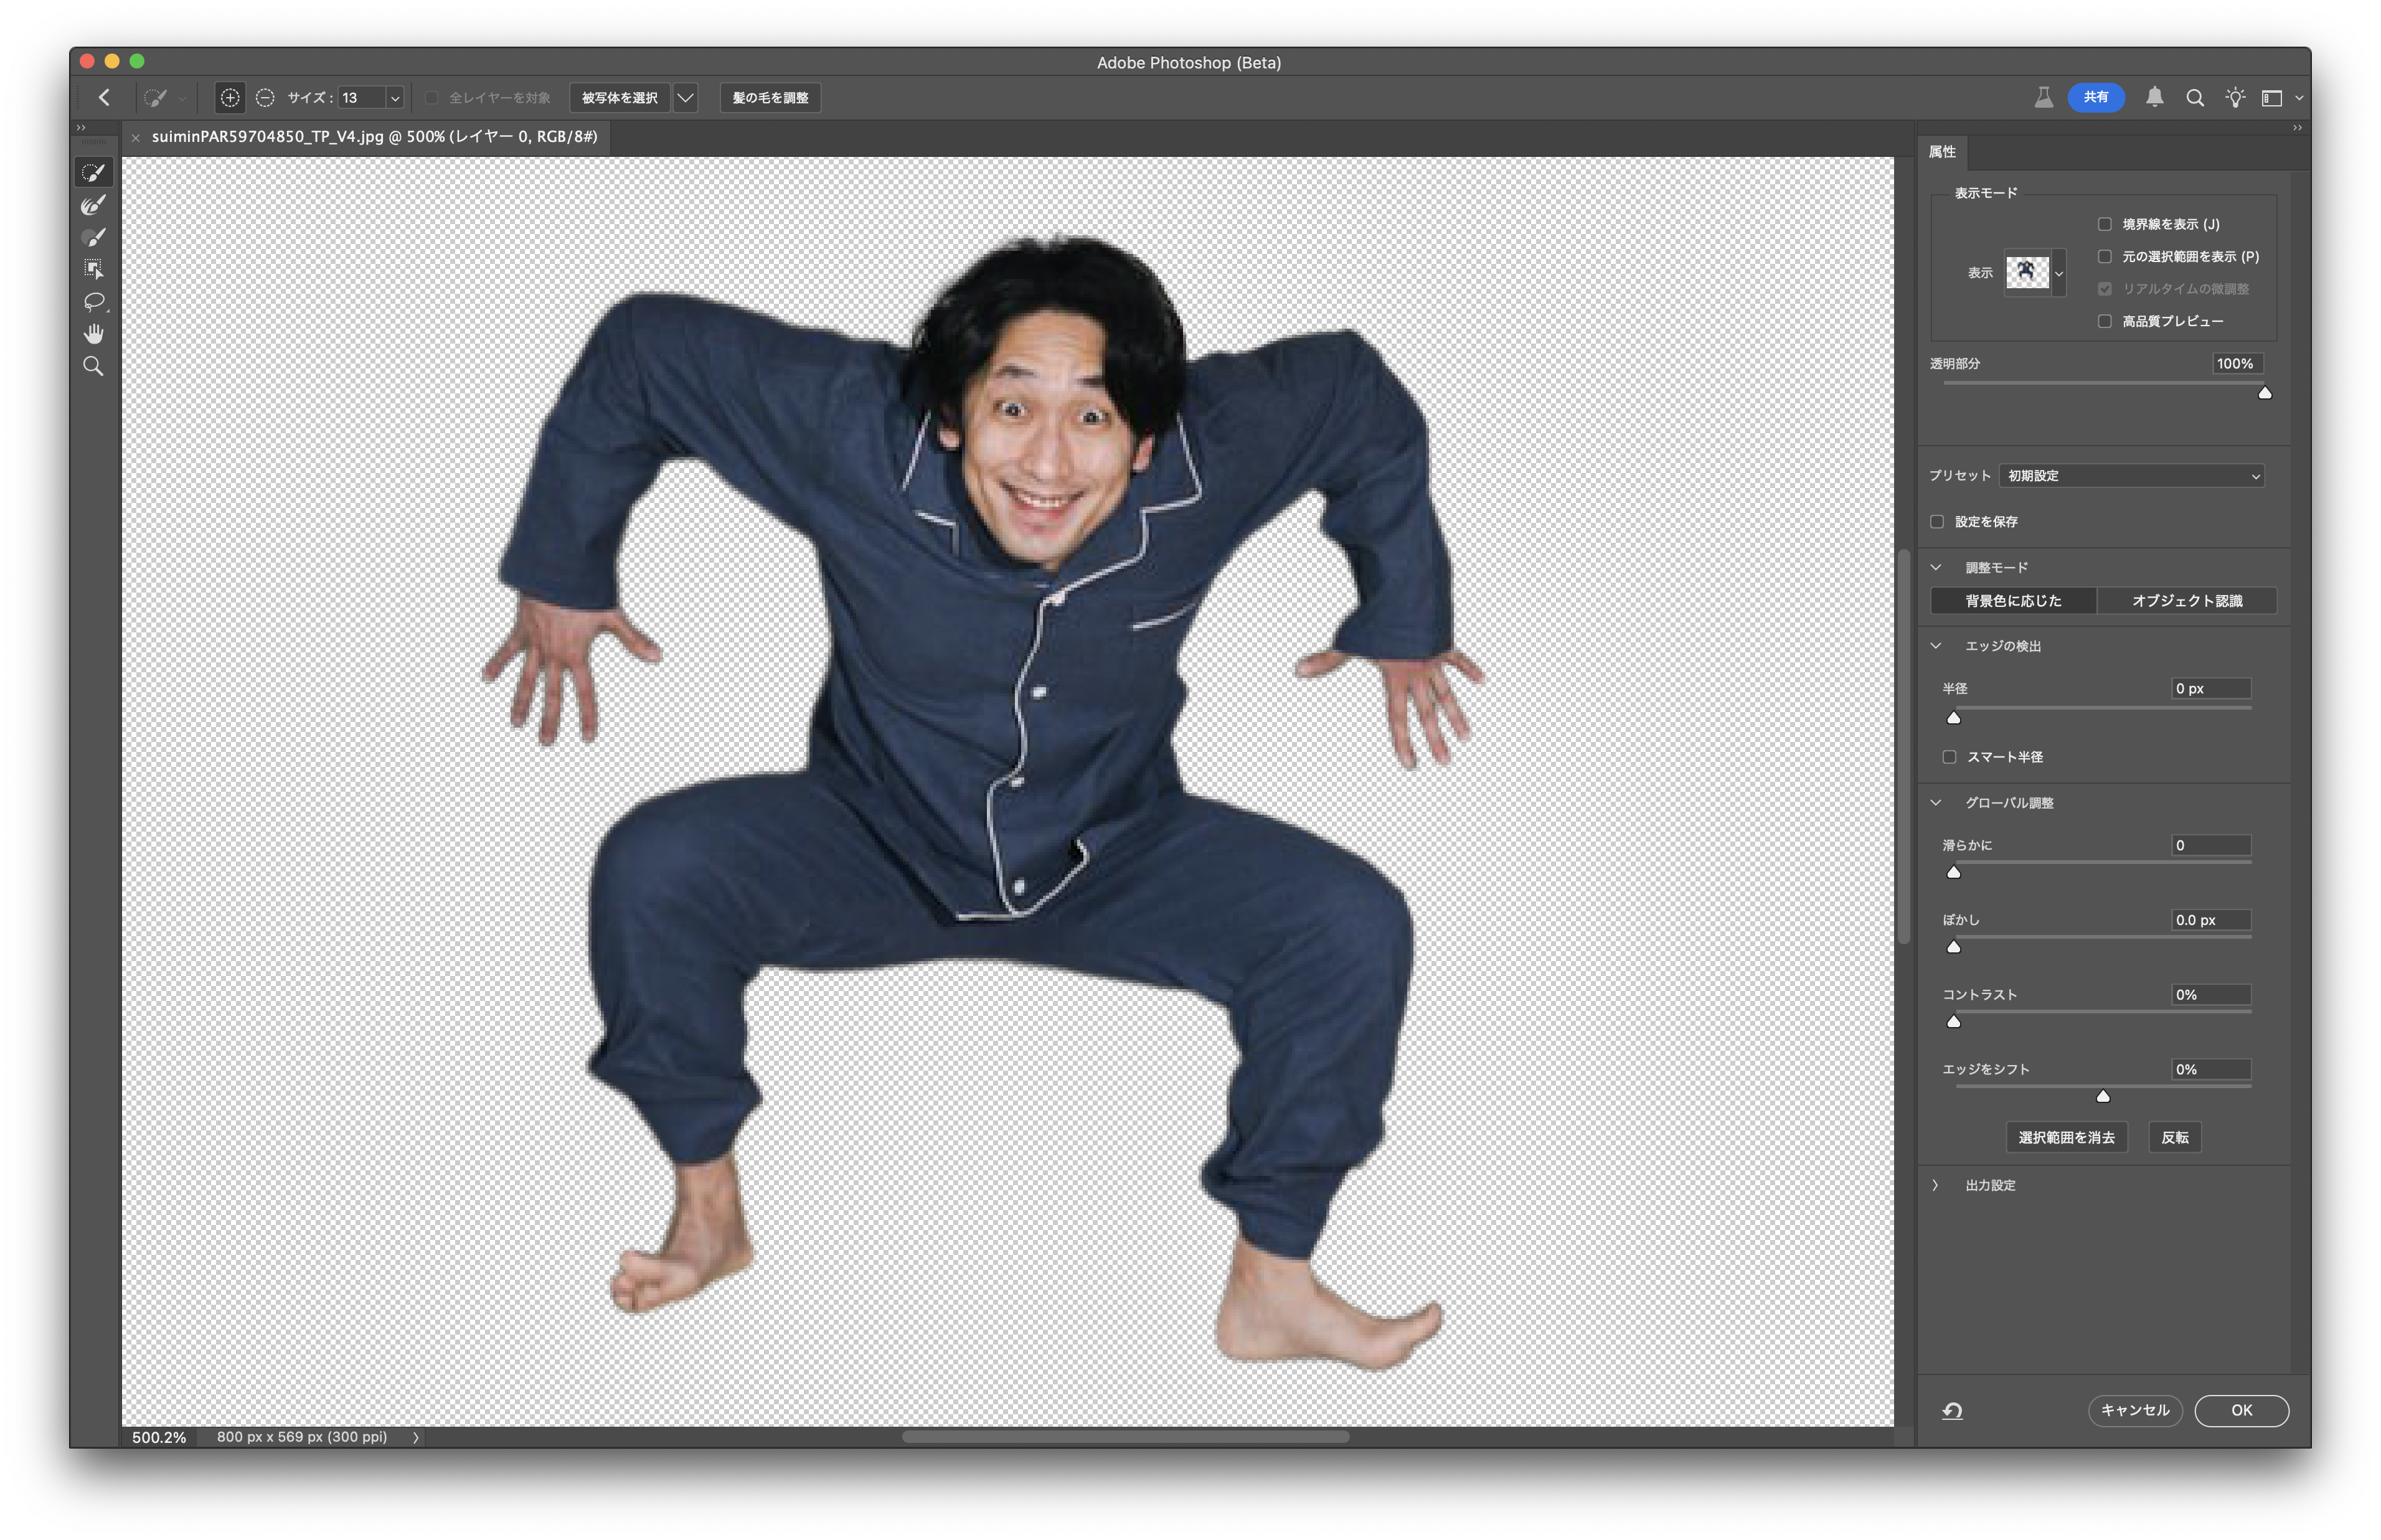Collapse the エッジの検出 section
Image resolution: width=2381 pixels, height=1540 pixels.
pyautogui.click(x=1935, y=645)
